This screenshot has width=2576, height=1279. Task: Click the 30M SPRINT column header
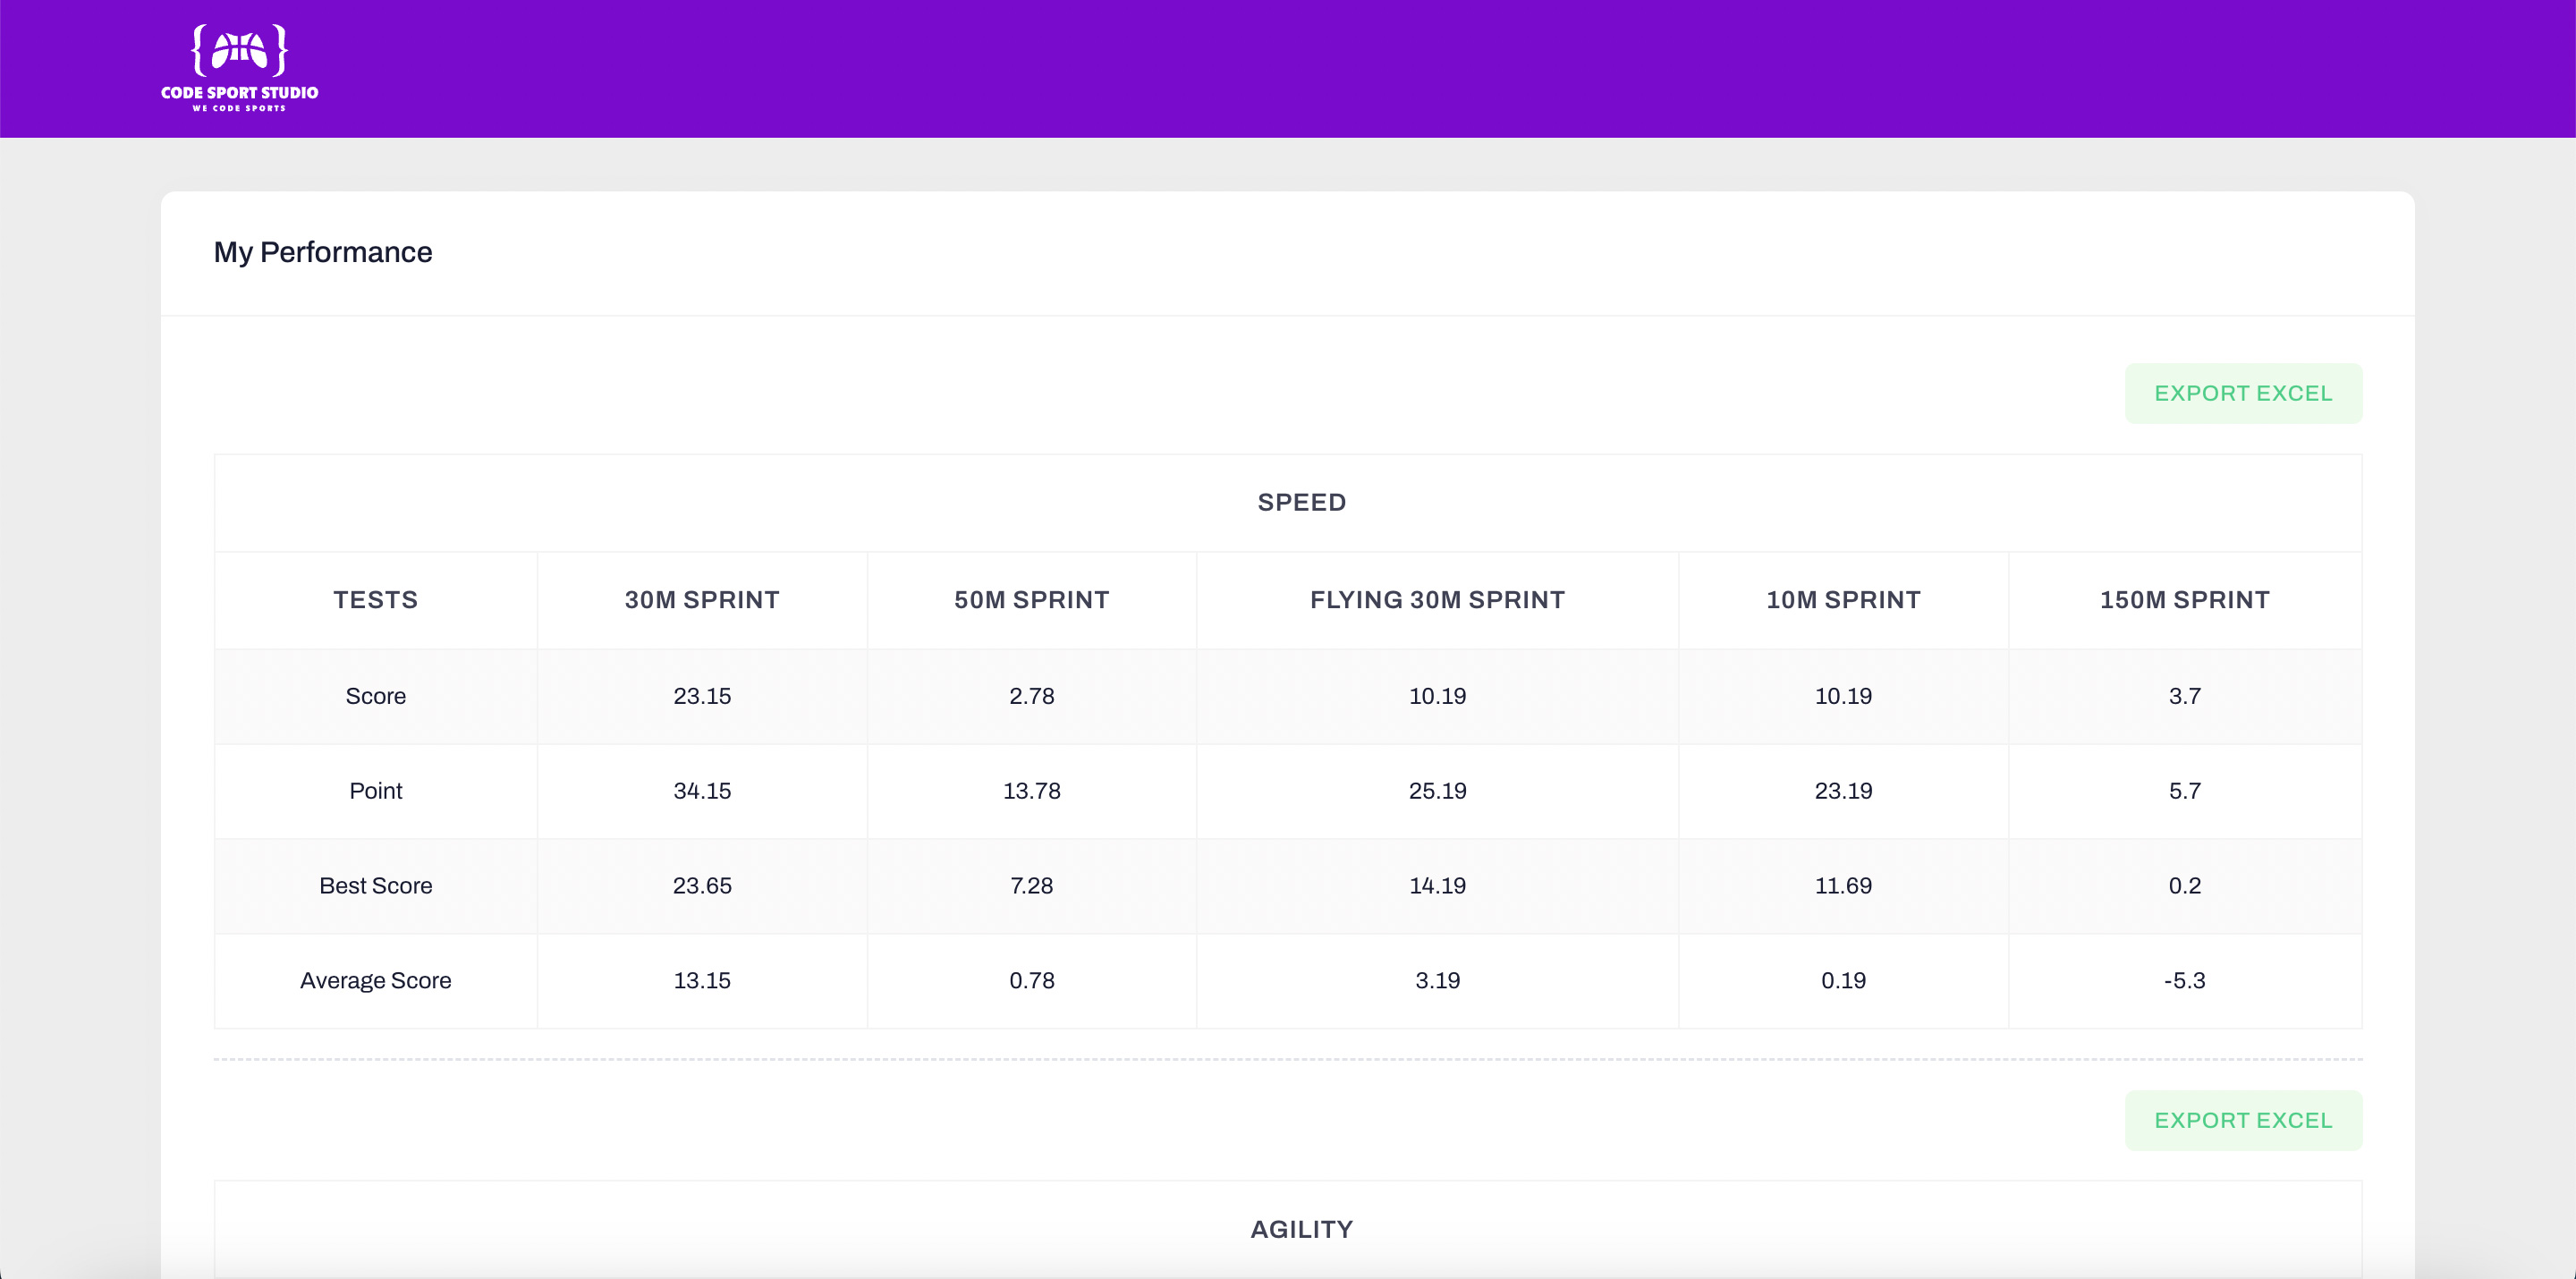[x=701, y=600]
